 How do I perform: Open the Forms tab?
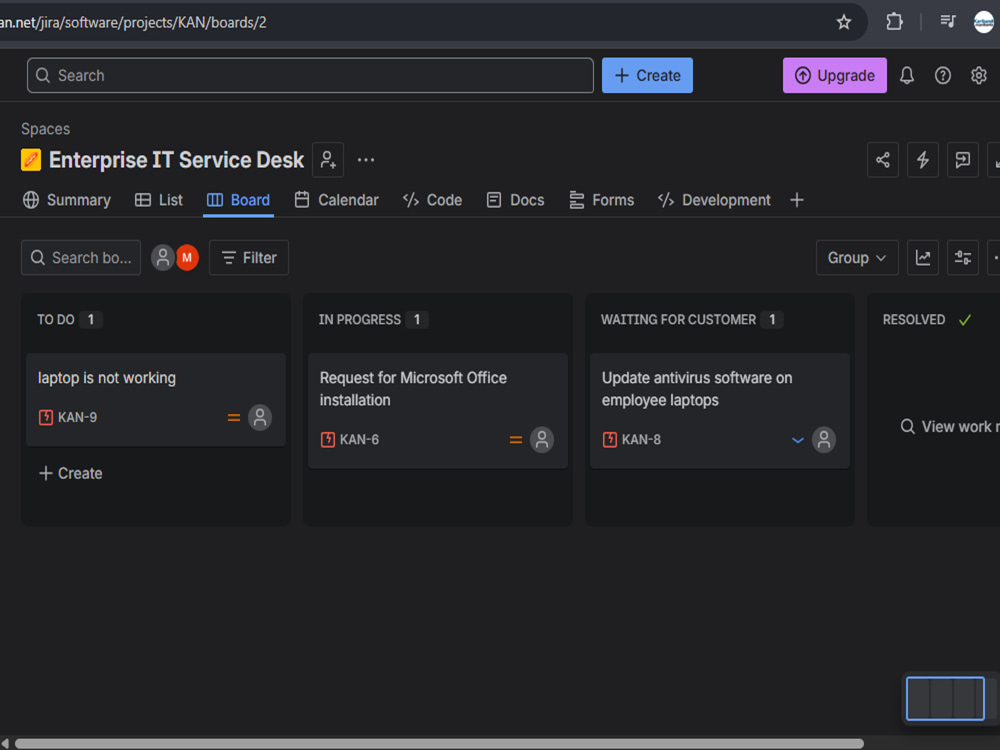point(601,200)
